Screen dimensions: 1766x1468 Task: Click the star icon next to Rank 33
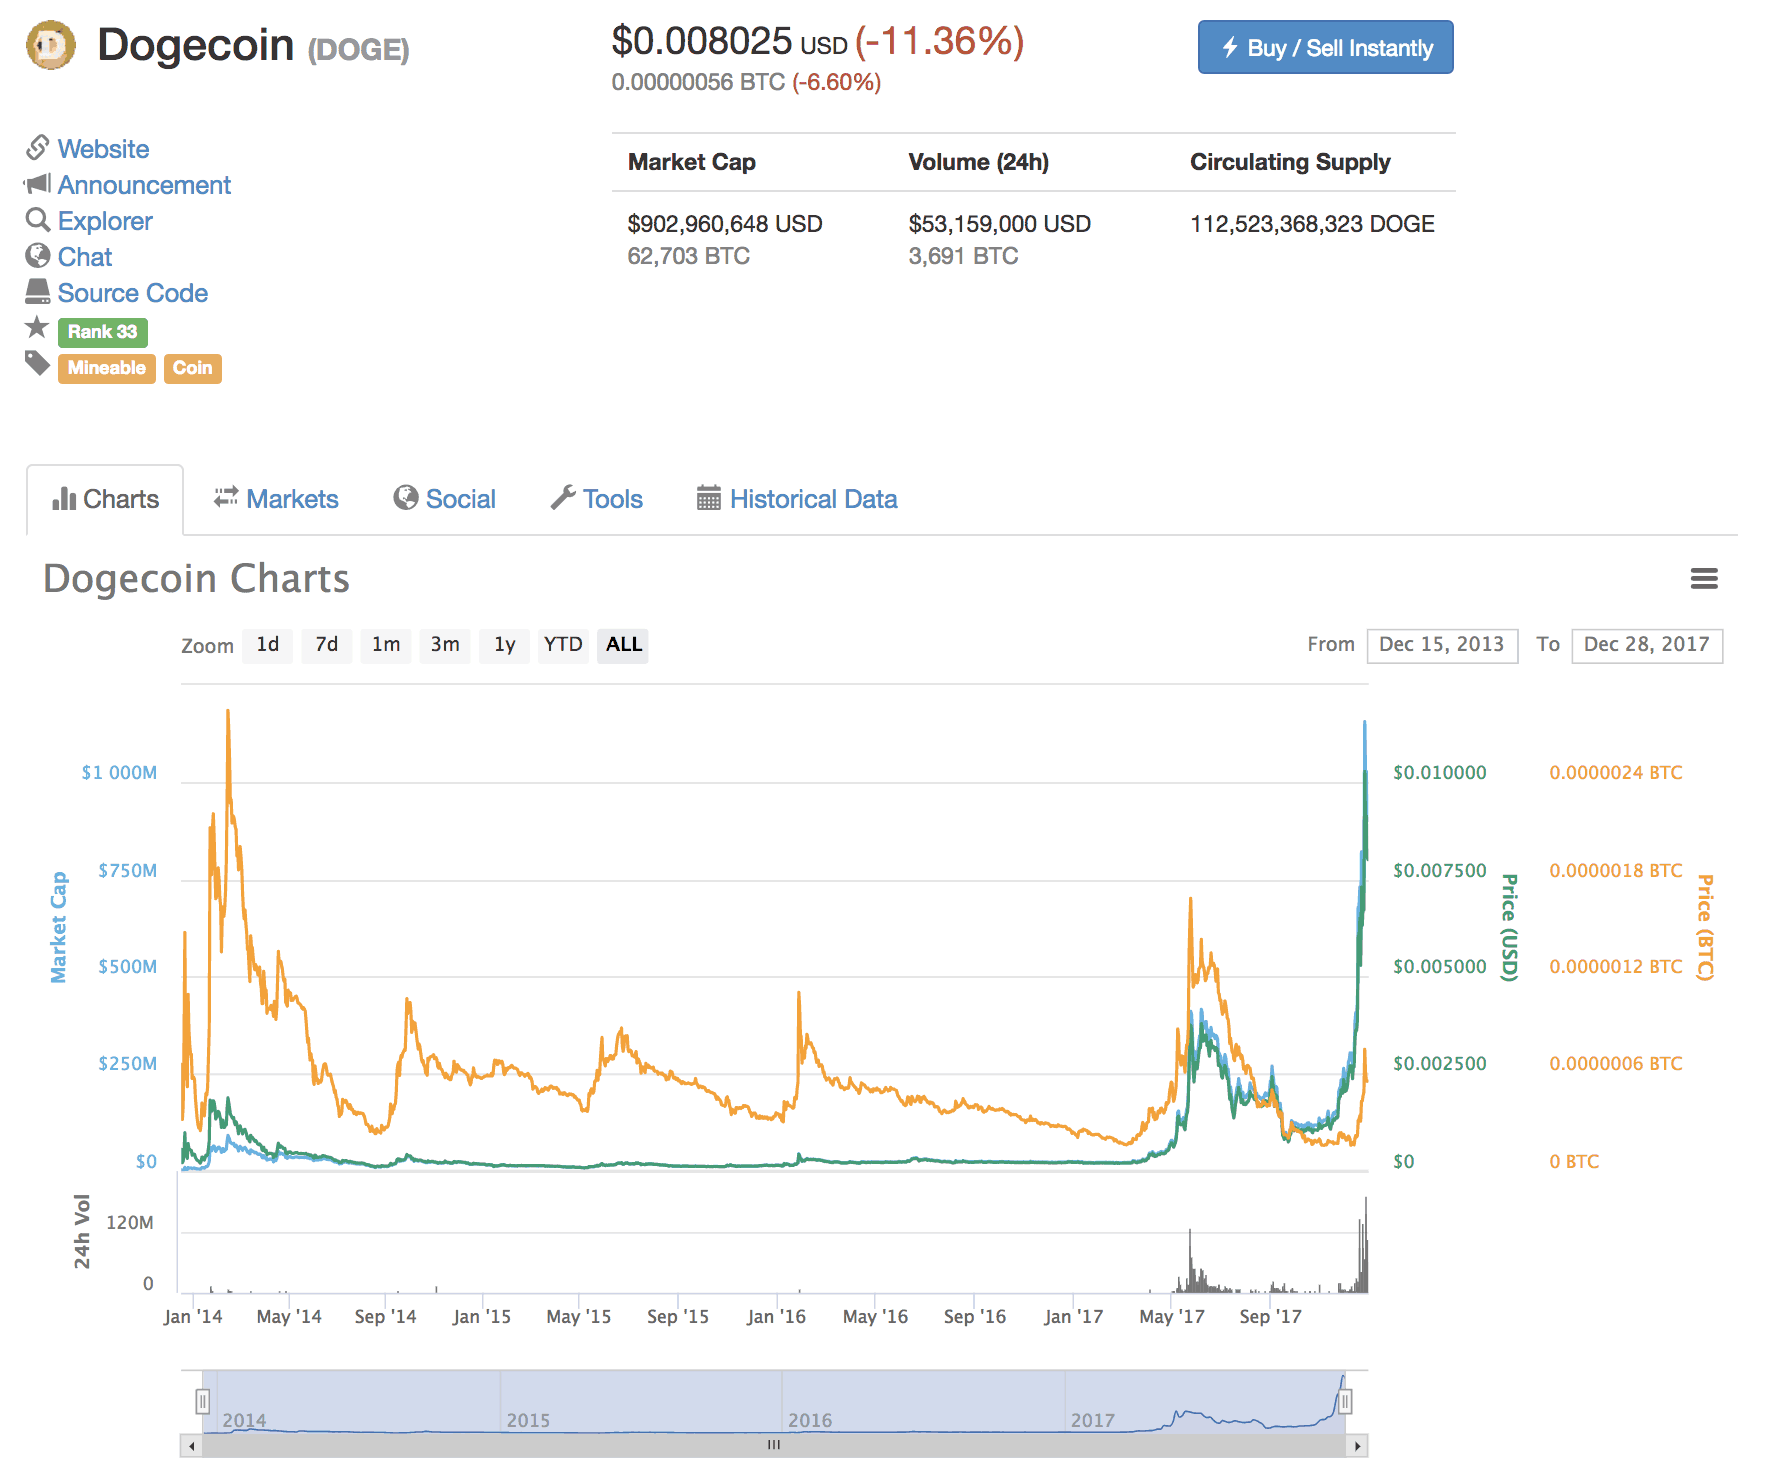37,327
